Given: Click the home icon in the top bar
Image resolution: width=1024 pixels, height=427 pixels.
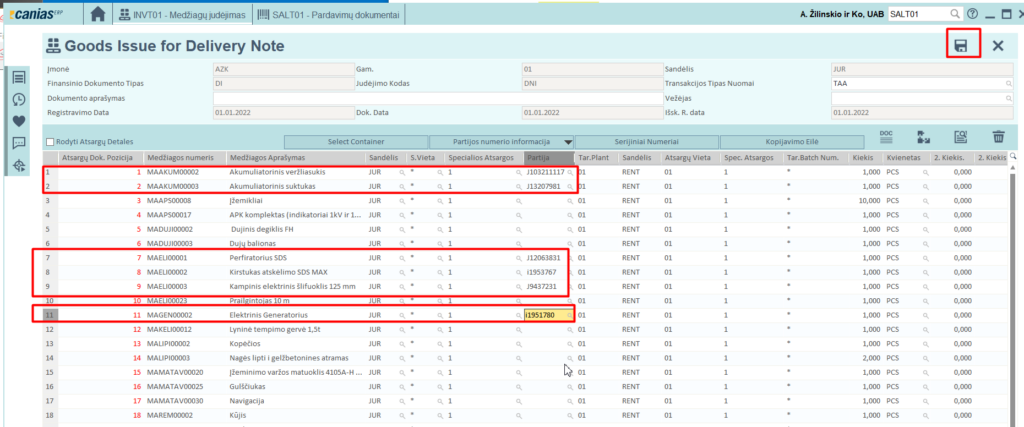Looking at the screenshot, I should (x=98, y=14).
